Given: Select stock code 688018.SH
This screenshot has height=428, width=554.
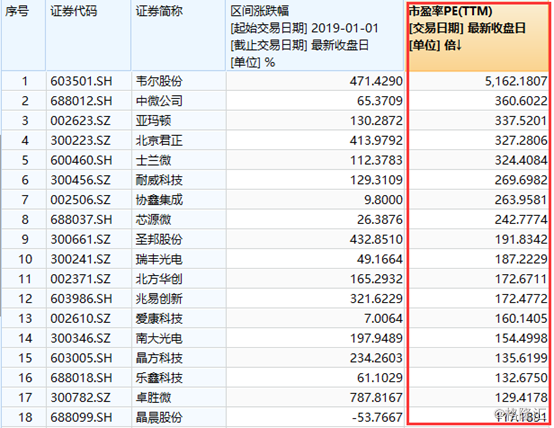Looking at the screenshot, I should coord(81,378).
